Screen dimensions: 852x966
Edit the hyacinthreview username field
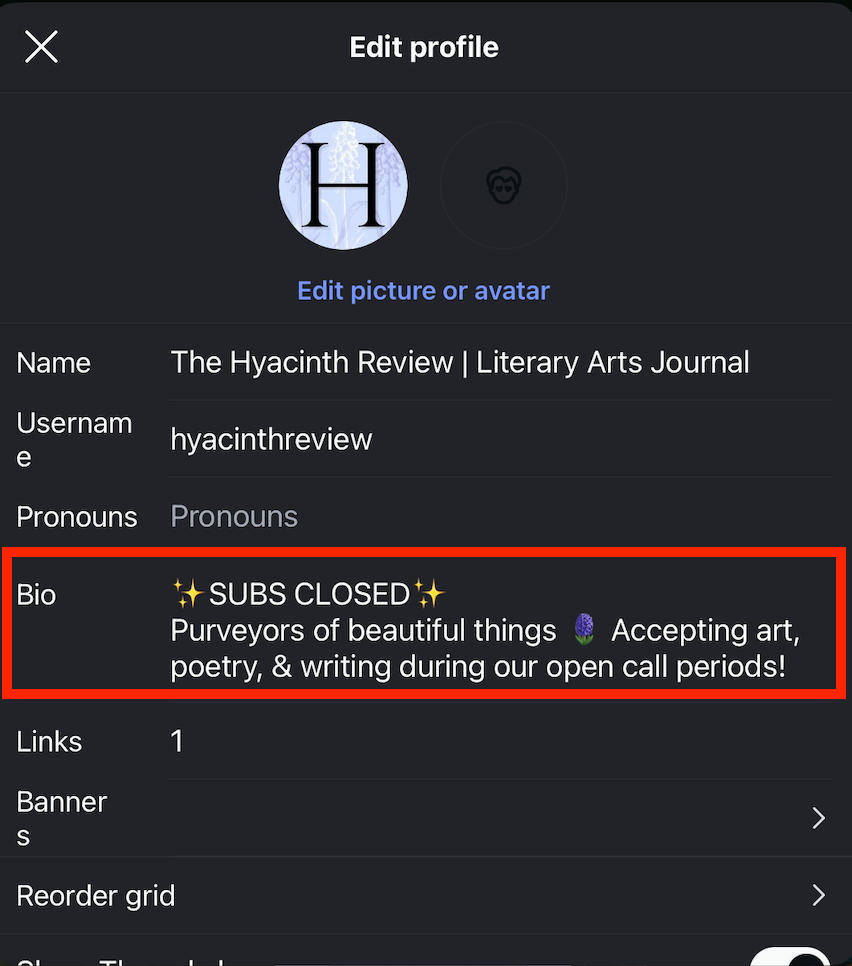pyautogui.click(x=271, y=439)
